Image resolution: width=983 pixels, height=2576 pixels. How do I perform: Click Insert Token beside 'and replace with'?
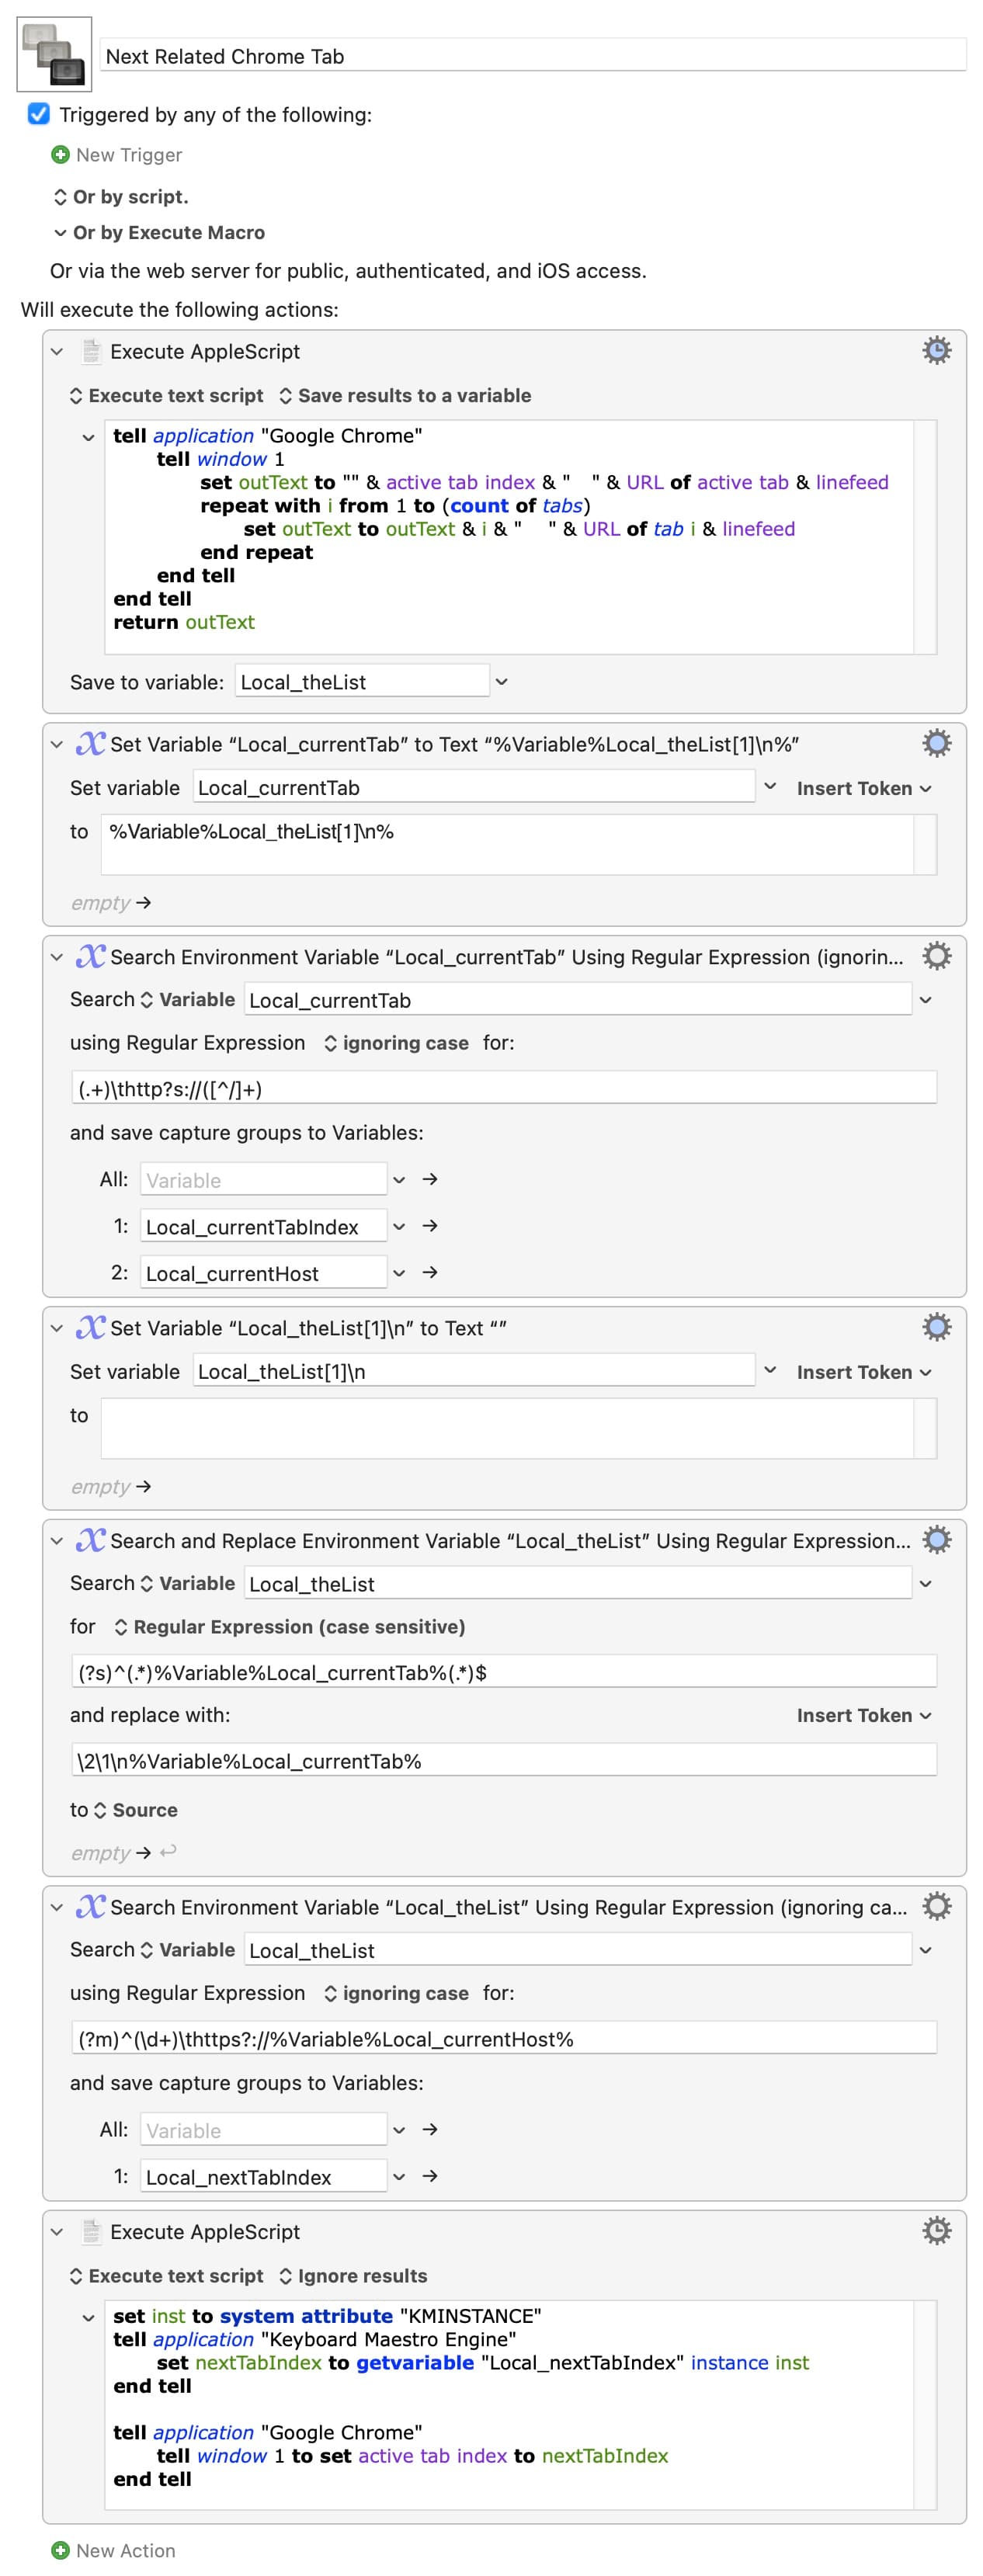[x=863, y=1715]
